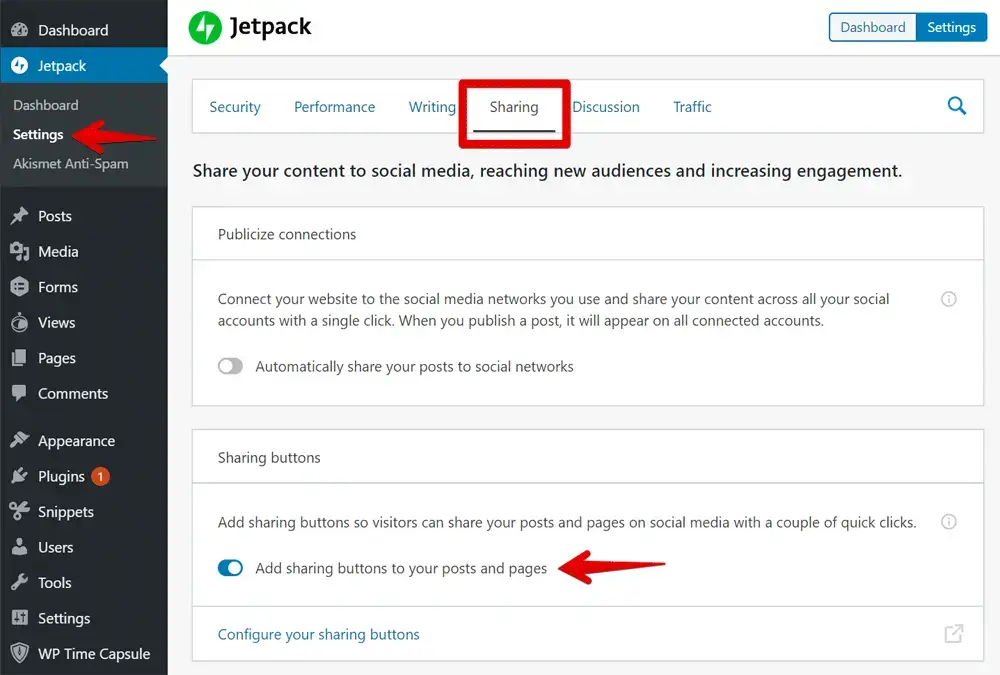The image size is (1000, 675).
Task: Click the Views icon in sidebar
Action: [x=20, y=322]
